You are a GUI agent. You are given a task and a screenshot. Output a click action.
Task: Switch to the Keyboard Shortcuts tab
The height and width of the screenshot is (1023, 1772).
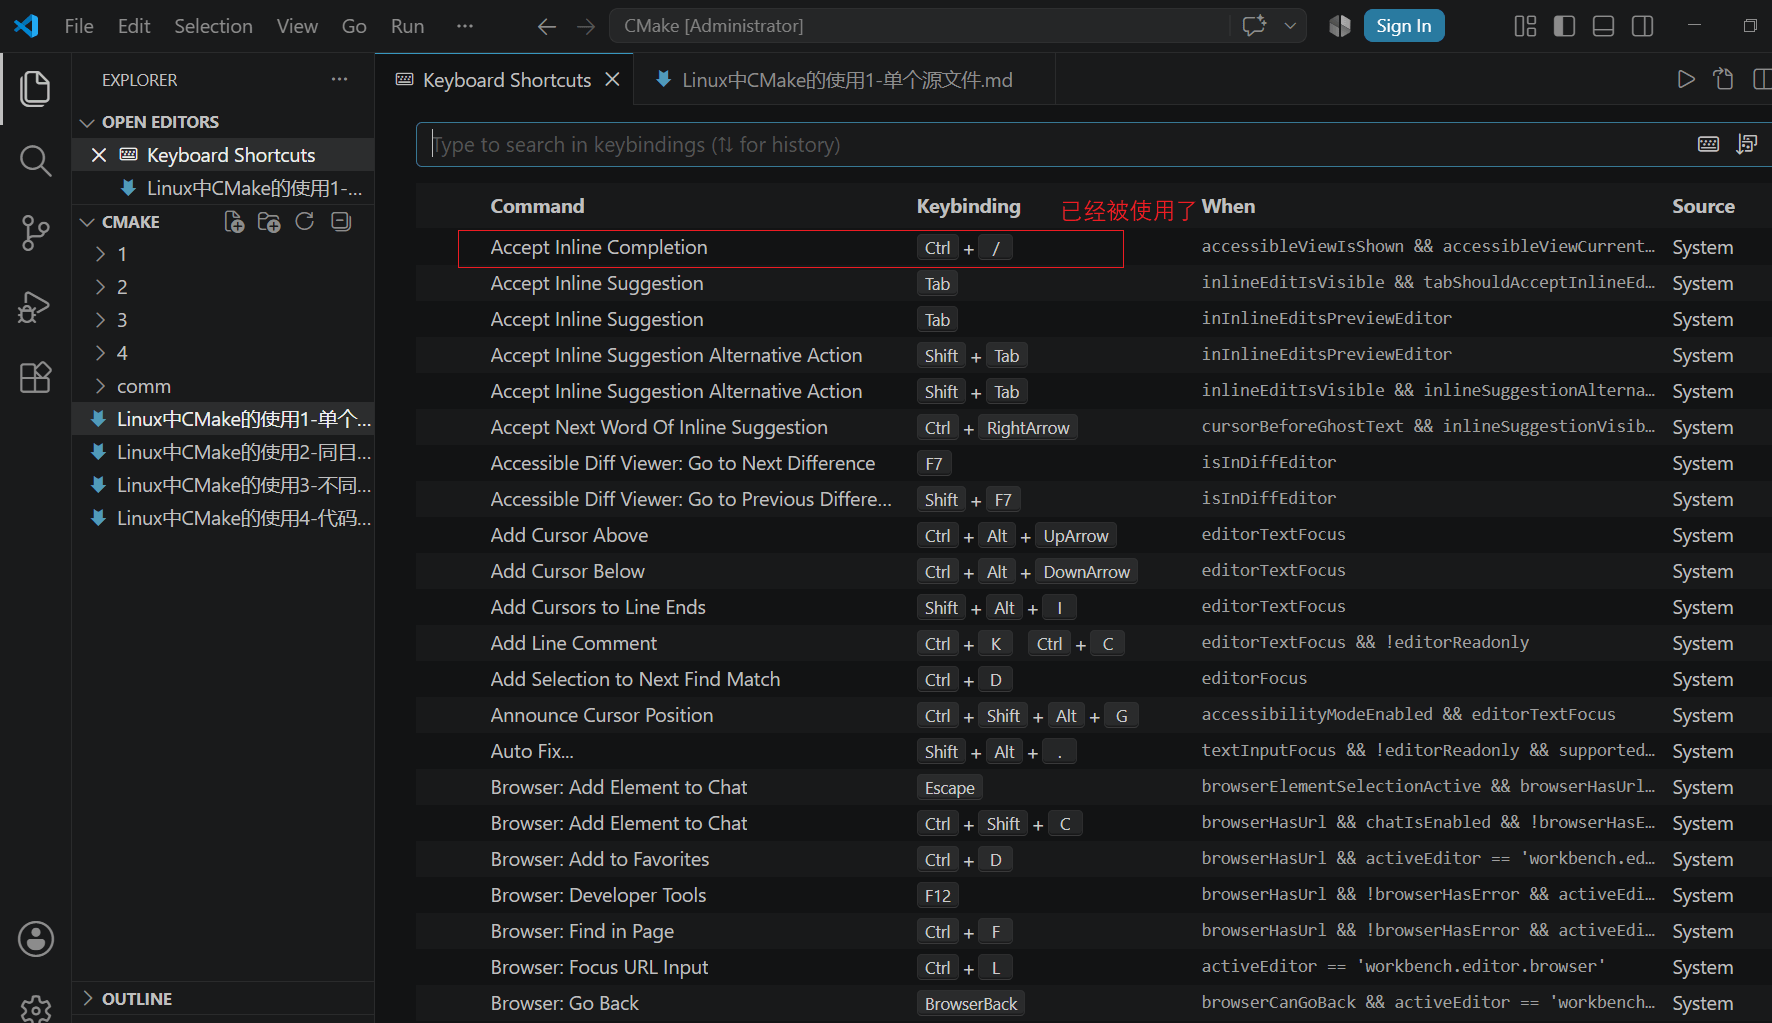(507, 80)
